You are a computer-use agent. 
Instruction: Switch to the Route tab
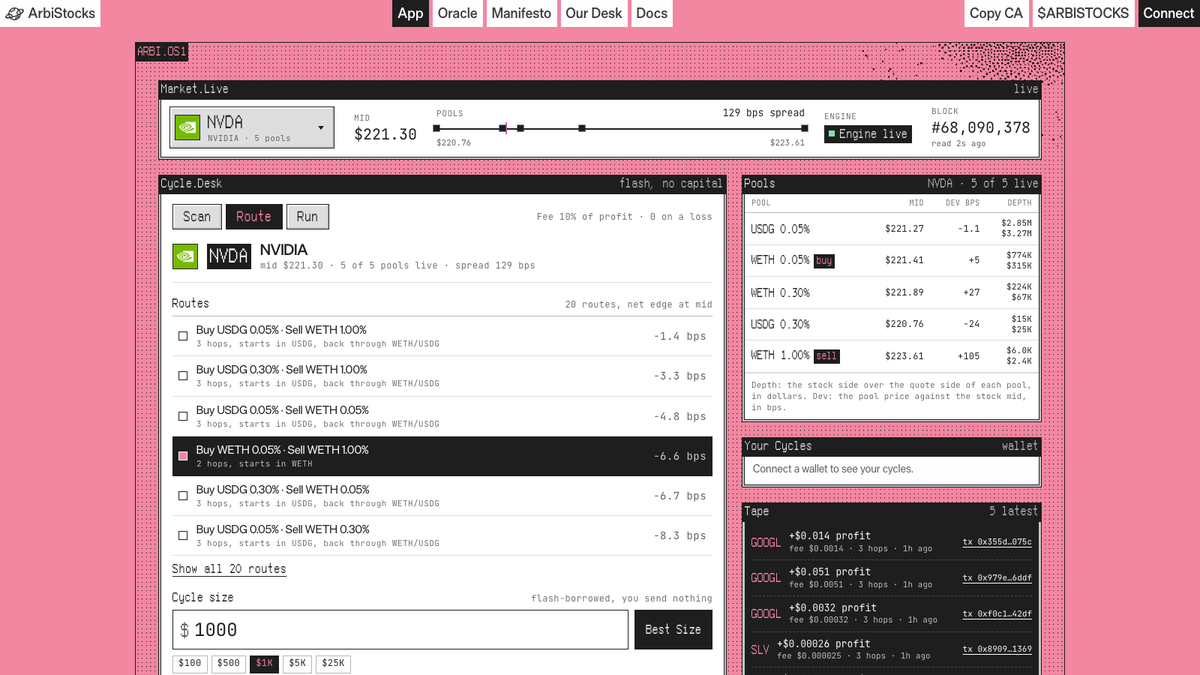coord(254,216)
